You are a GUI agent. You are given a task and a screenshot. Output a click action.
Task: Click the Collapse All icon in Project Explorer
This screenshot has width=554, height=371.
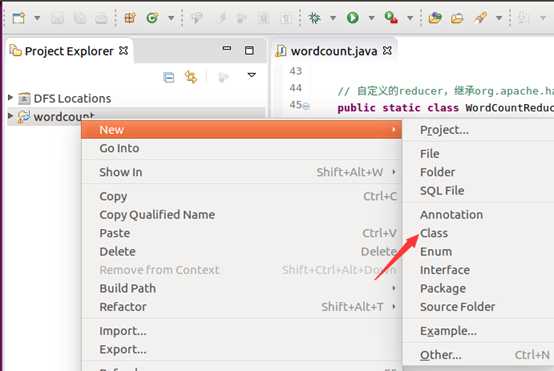point(169,77)
